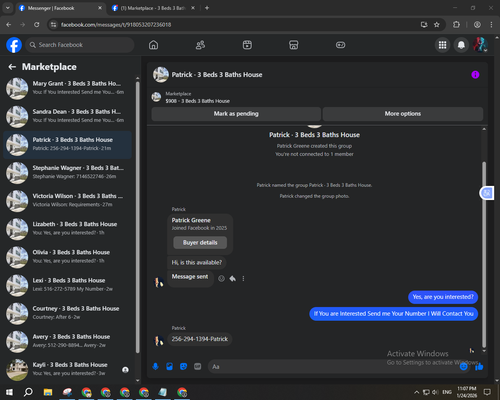The height and width of the screenshot is (400, 500).
Task: Open more options for 'Message sent' bubble
Action: pyautogui.click(x=243, y=278)
